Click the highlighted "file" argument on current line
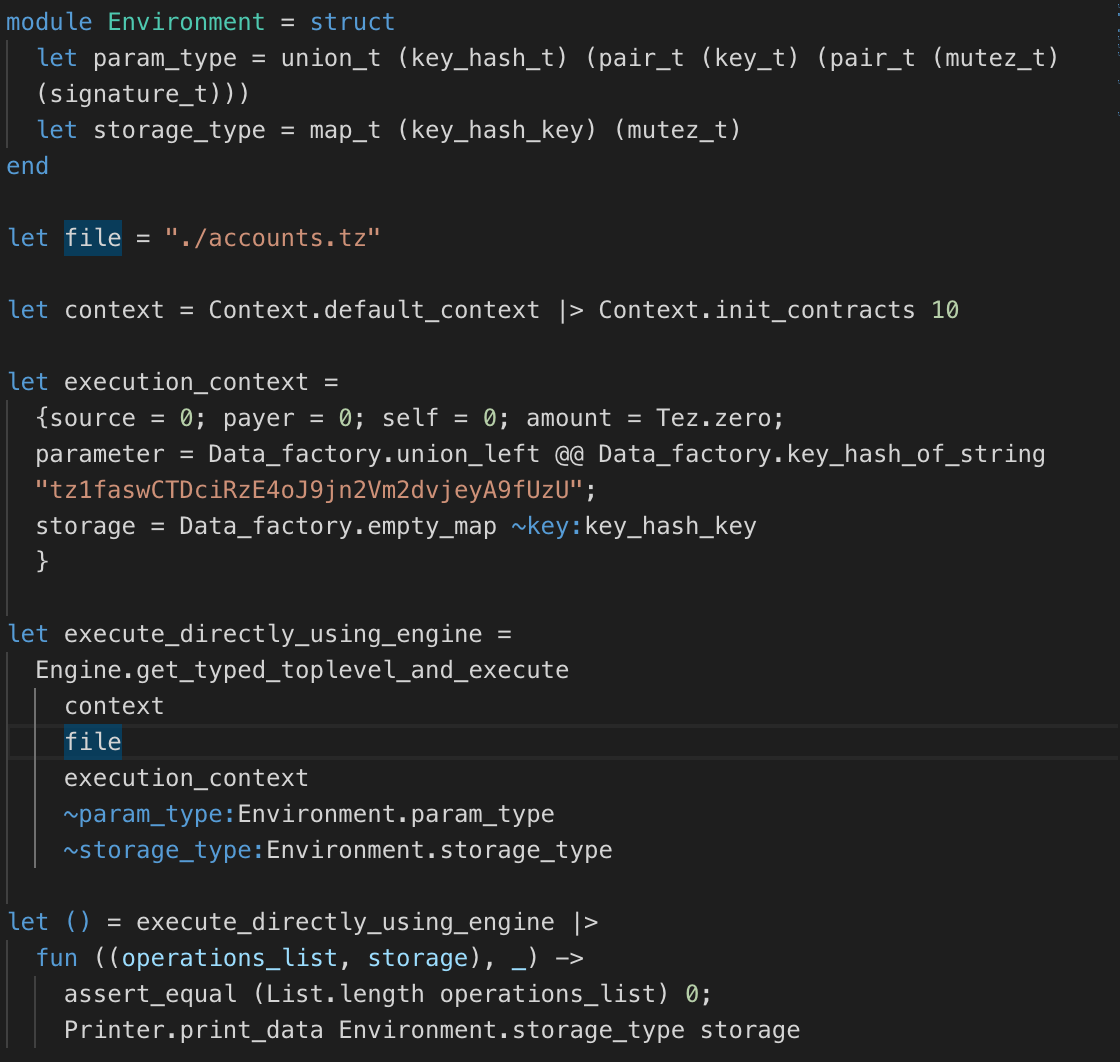The image size is (1120, 1062). click(x=92, y=741)
